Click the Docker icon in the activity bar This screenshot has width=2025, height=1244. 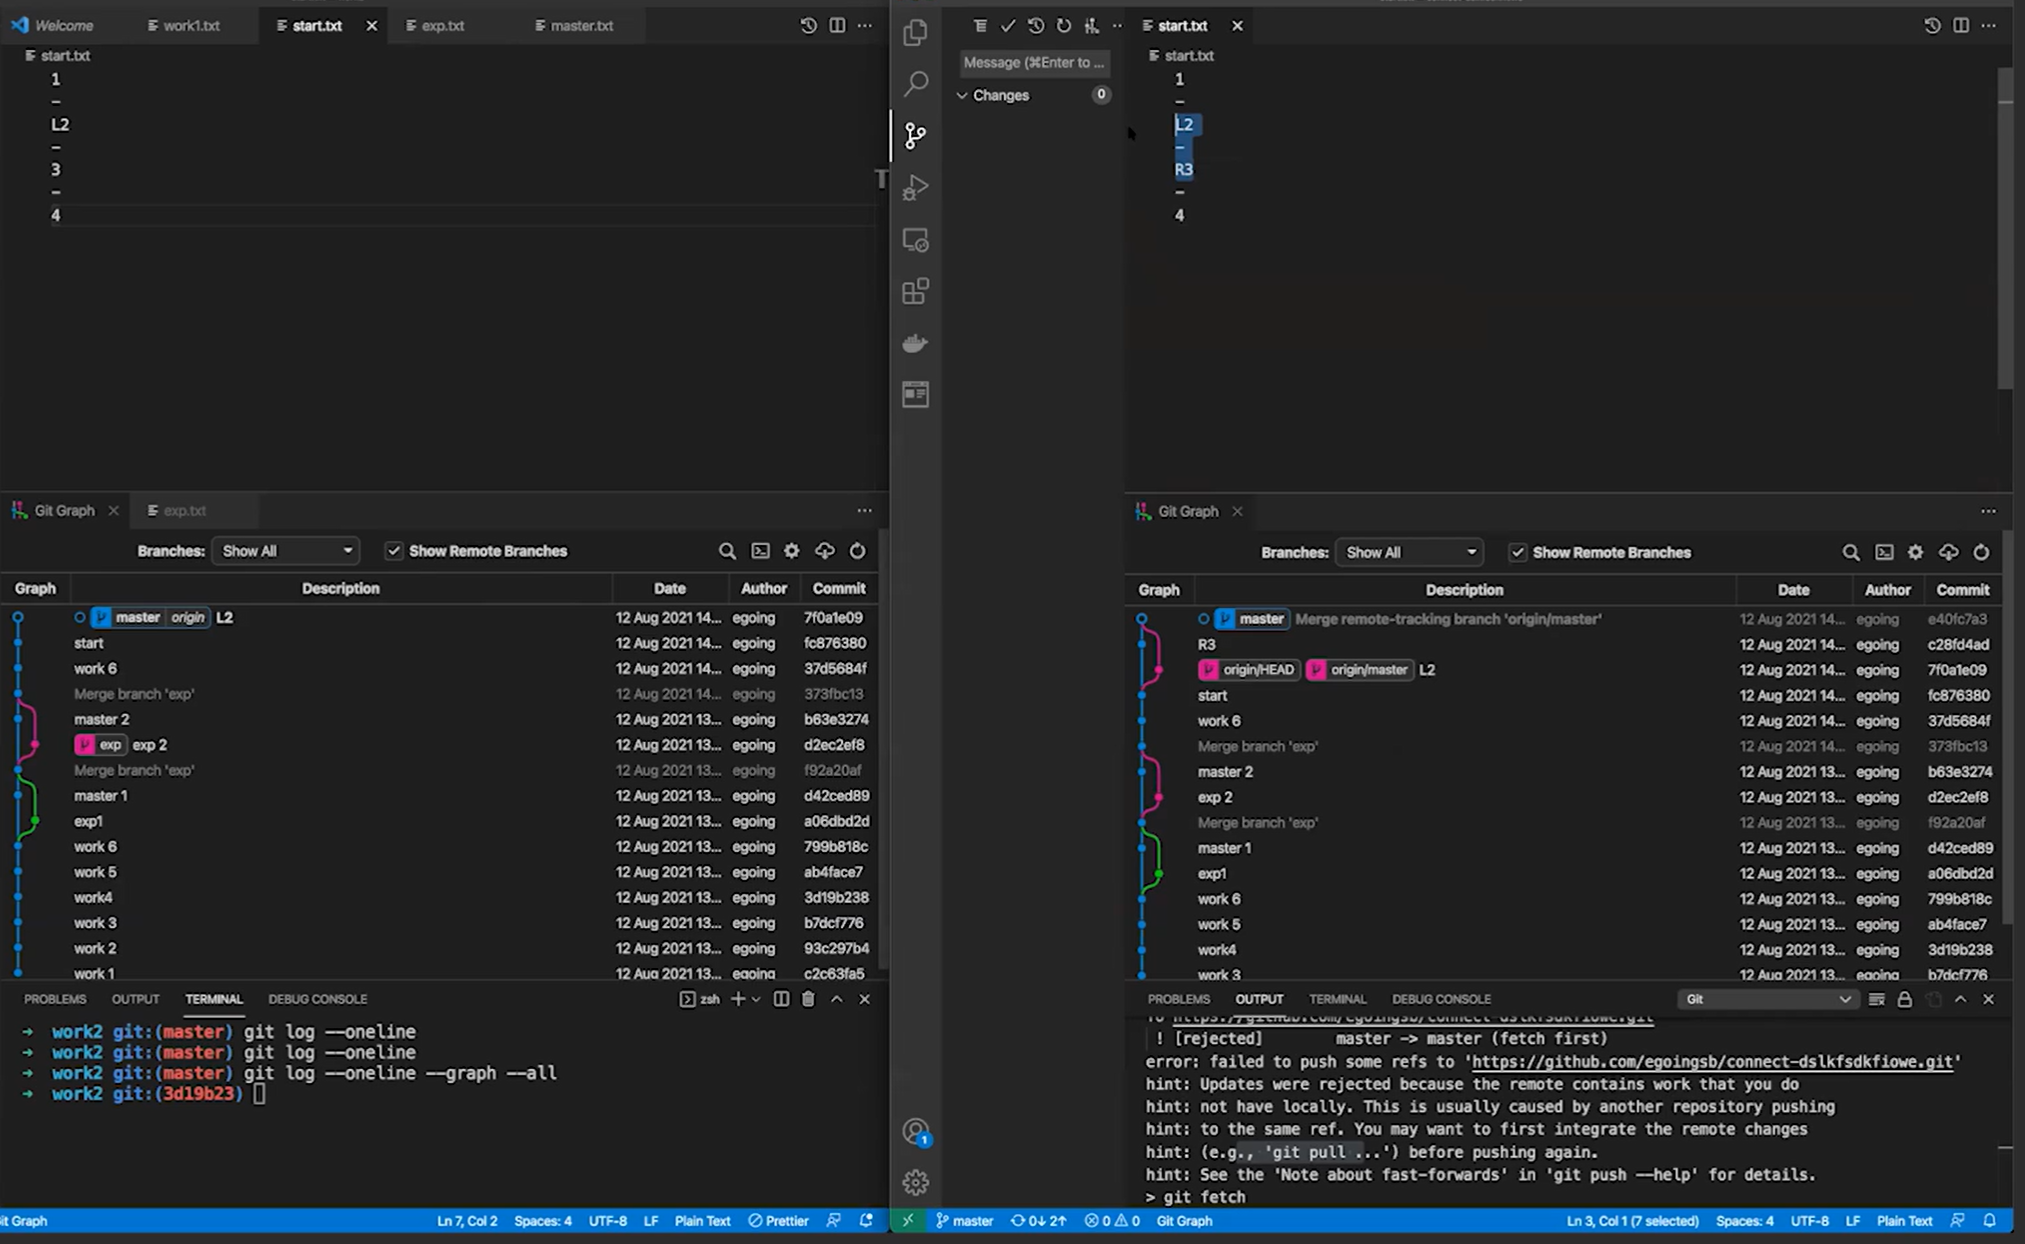point(915,343)
